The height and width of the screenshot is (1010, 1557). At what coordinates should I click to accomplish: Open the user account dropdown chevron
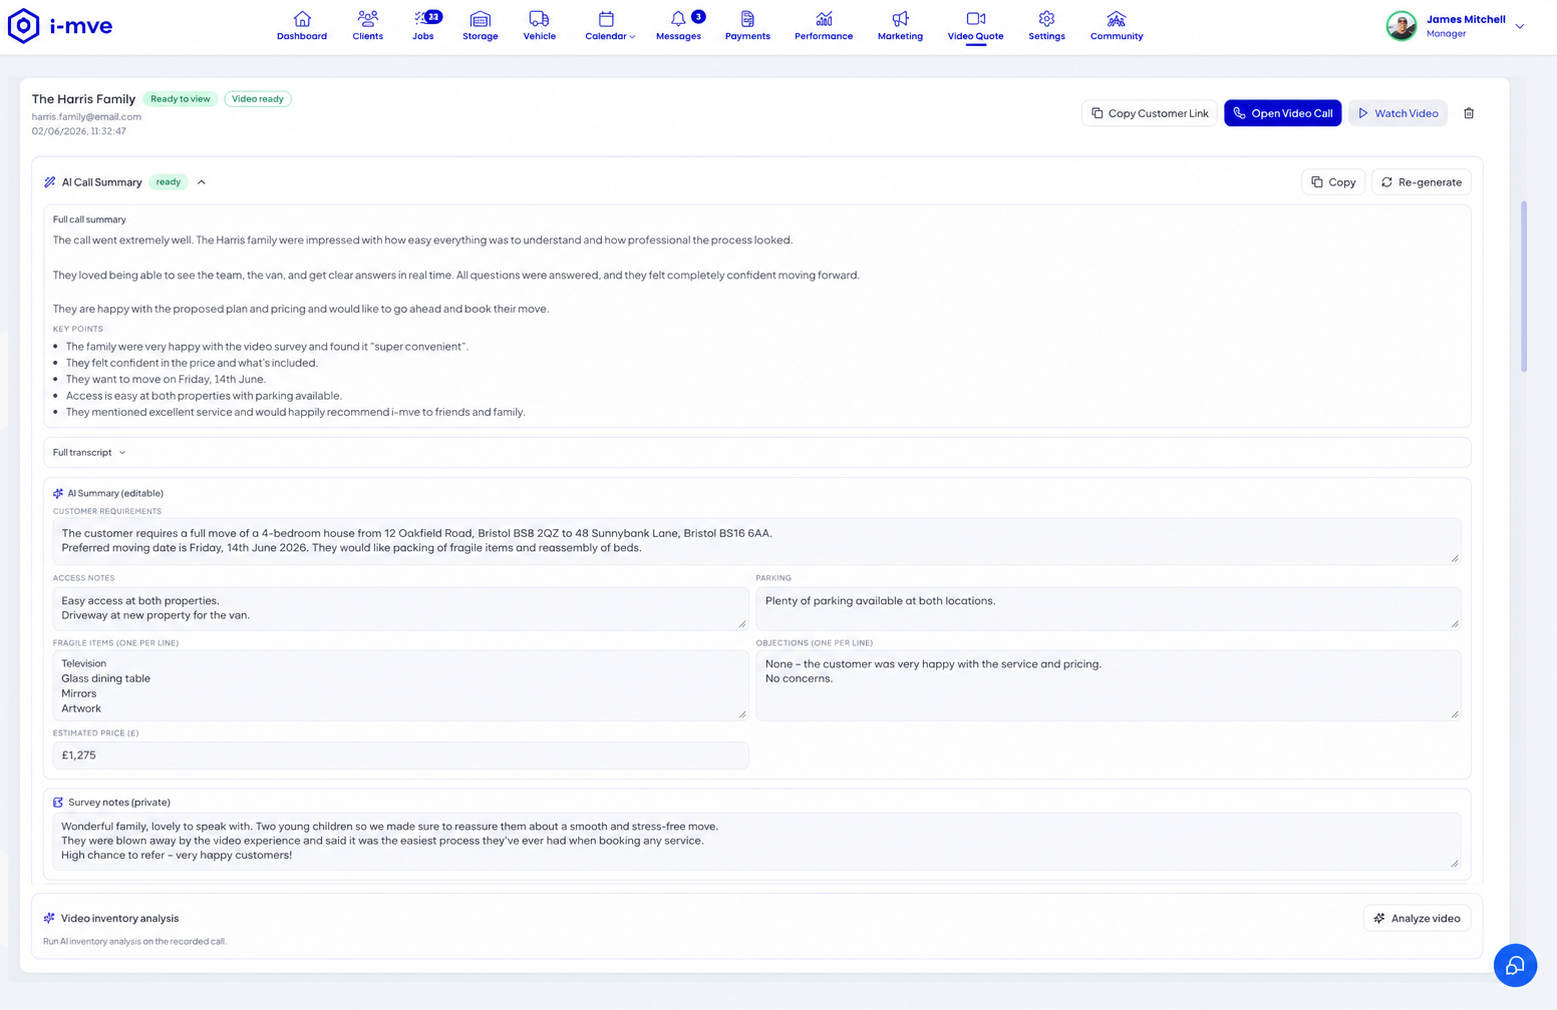(x=1520, y=26)
